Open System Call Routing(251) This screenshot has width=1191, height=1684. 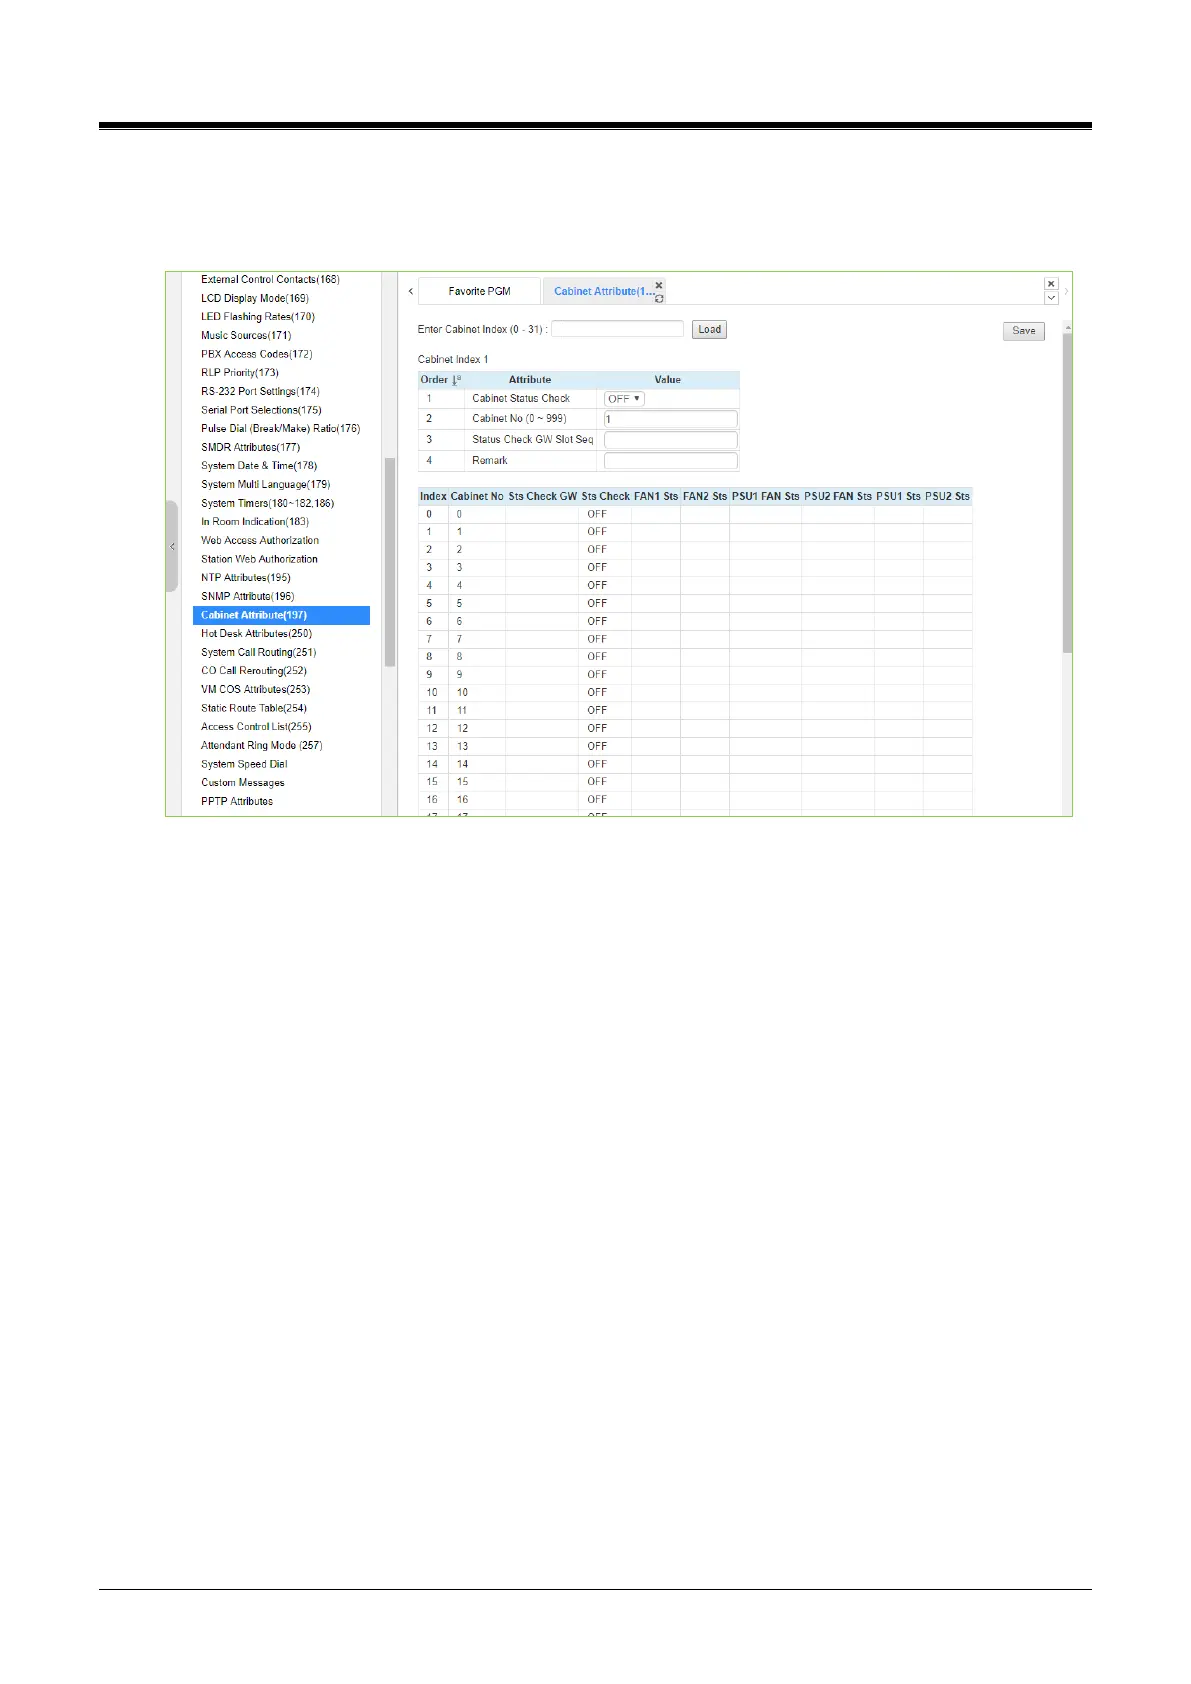[258, 653]
